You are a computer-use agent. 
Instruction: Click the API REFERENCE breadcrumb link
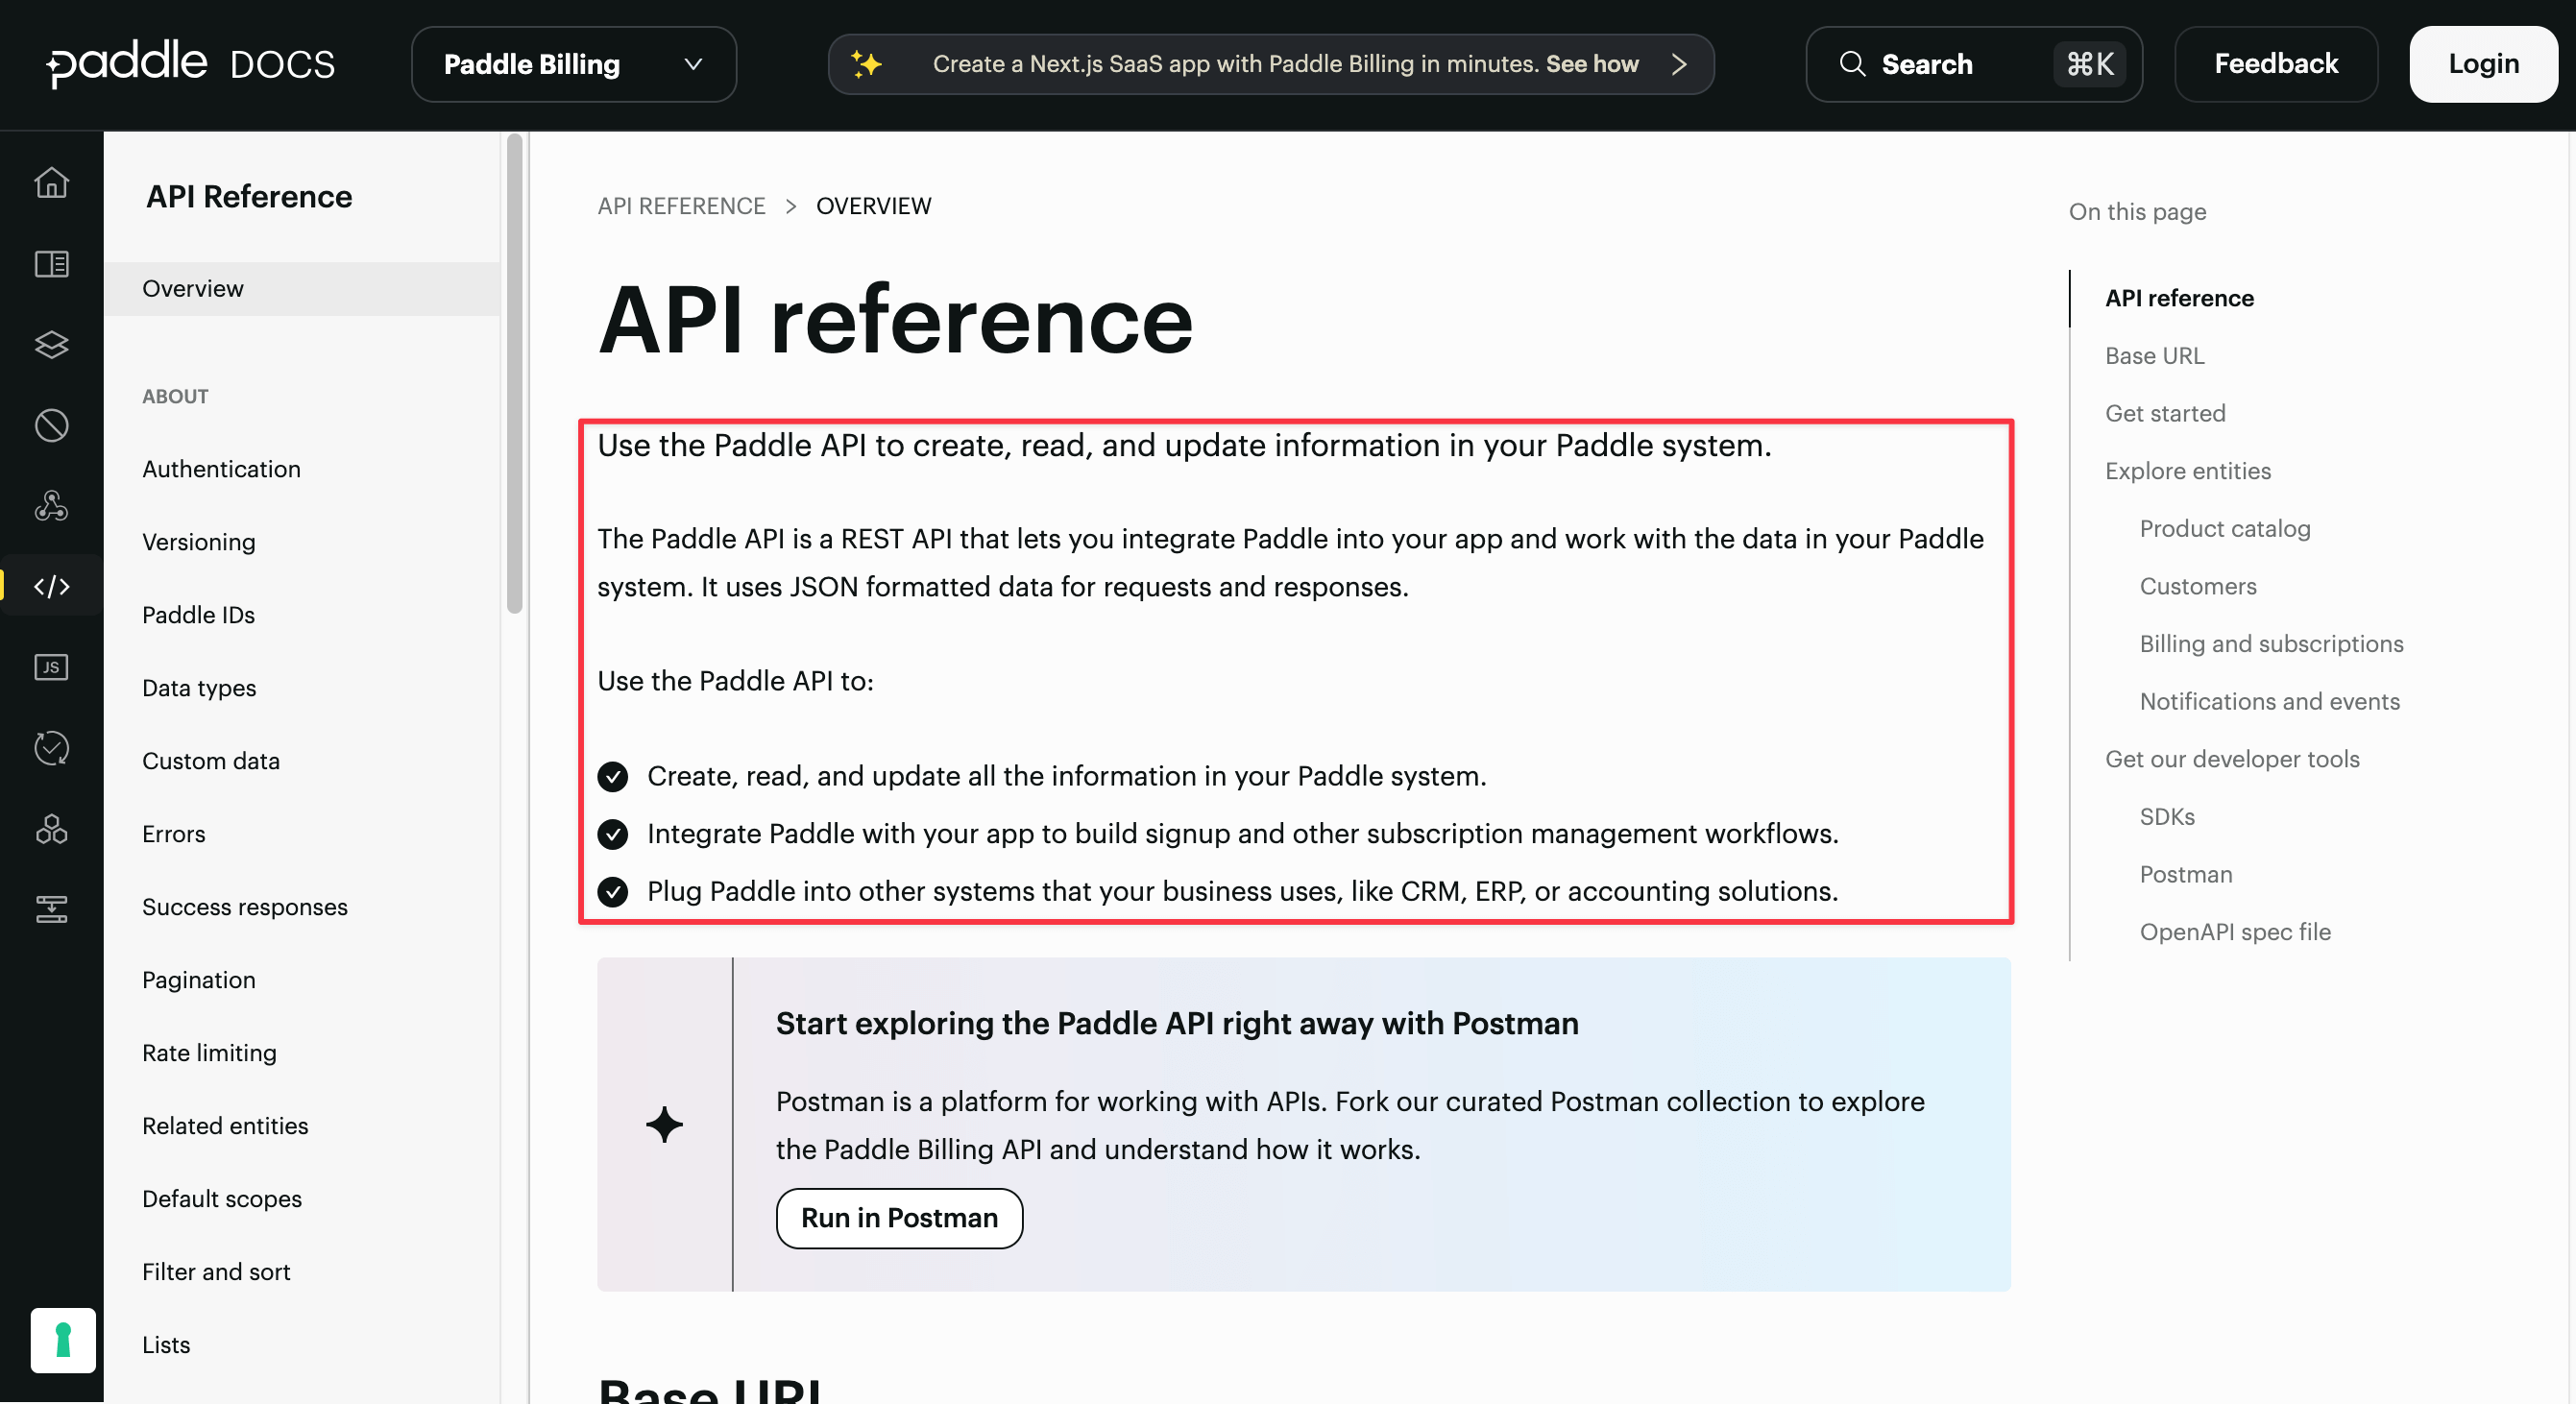[681, 205]
